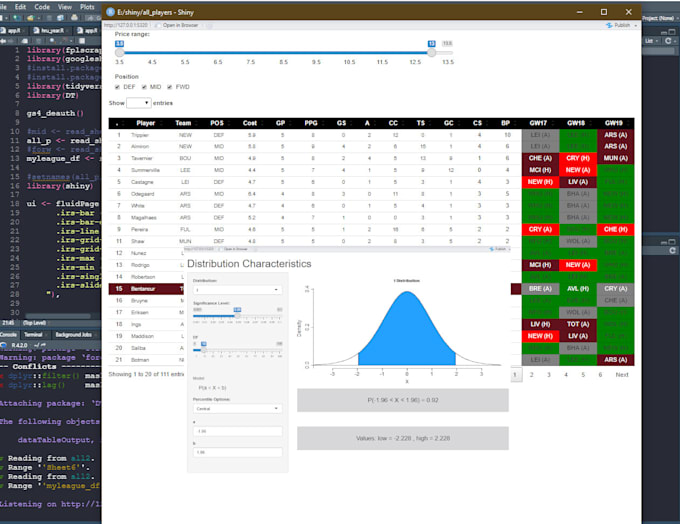Click the Significance Level slider handle

point(237,316)
